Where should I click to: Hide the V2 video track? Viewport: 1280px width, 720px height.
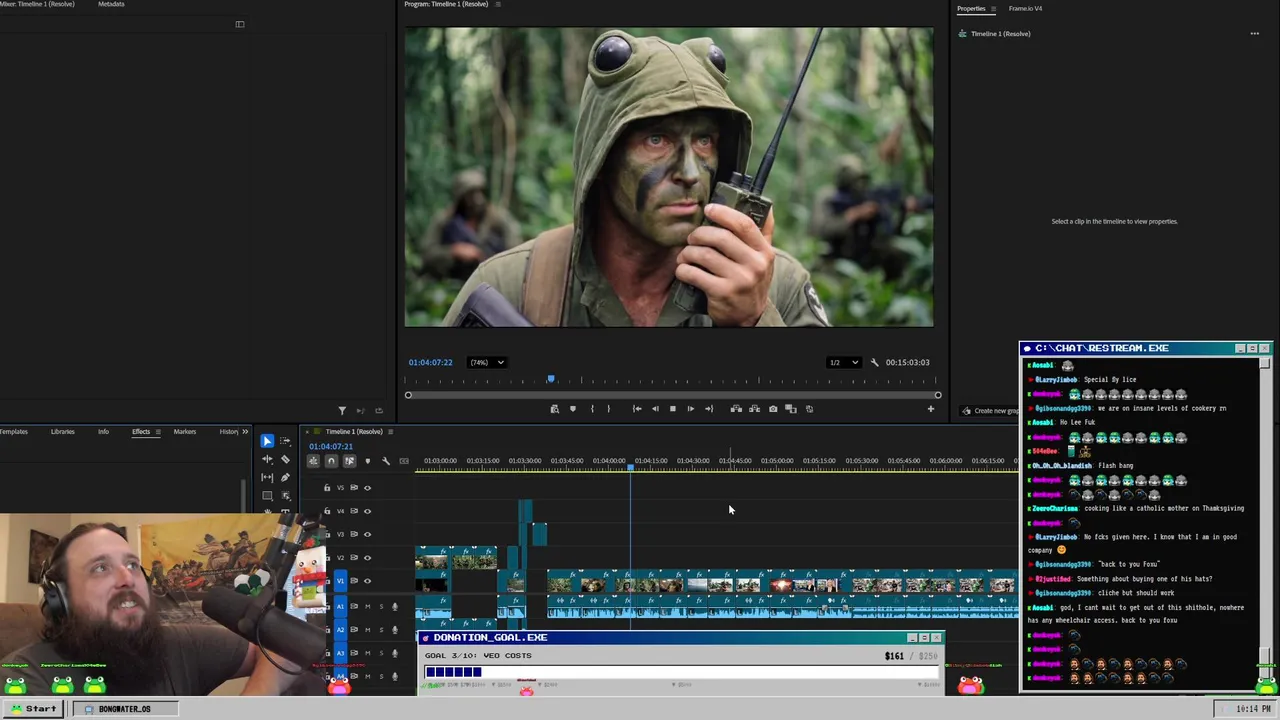click(367, 558)
